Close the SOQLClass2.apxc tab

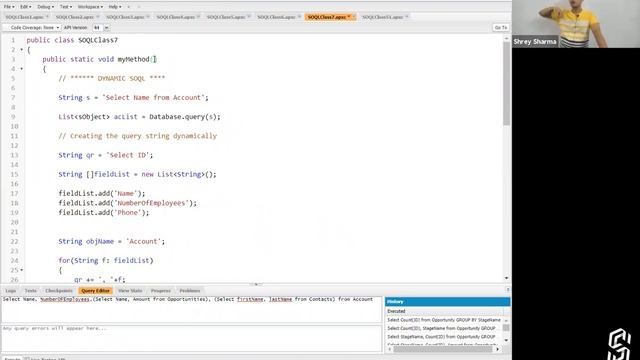98,17
